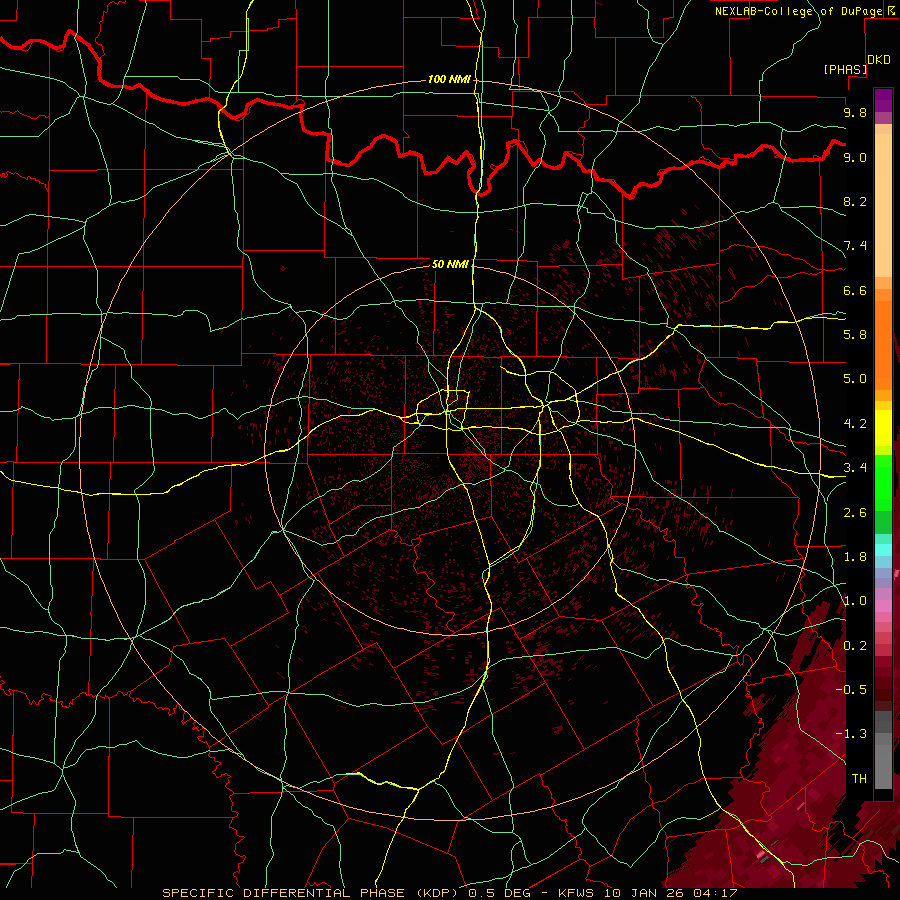Pick the yellow segment of the color bar

click(883, 428)
